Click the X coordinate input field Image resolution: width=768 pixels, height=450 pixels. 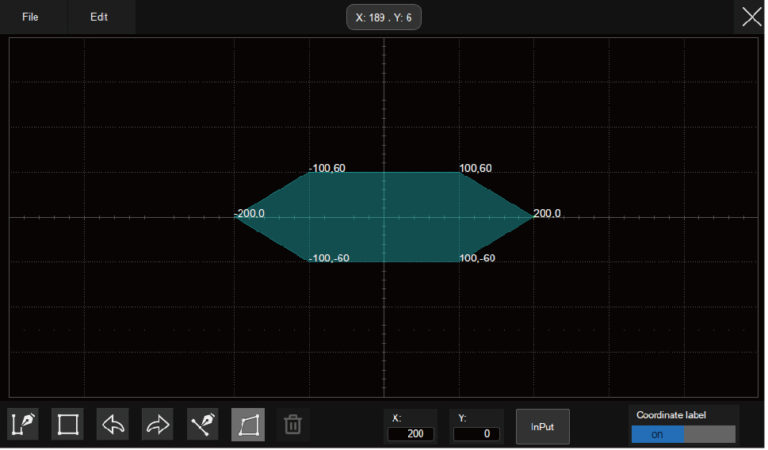[x=413, y=434]
